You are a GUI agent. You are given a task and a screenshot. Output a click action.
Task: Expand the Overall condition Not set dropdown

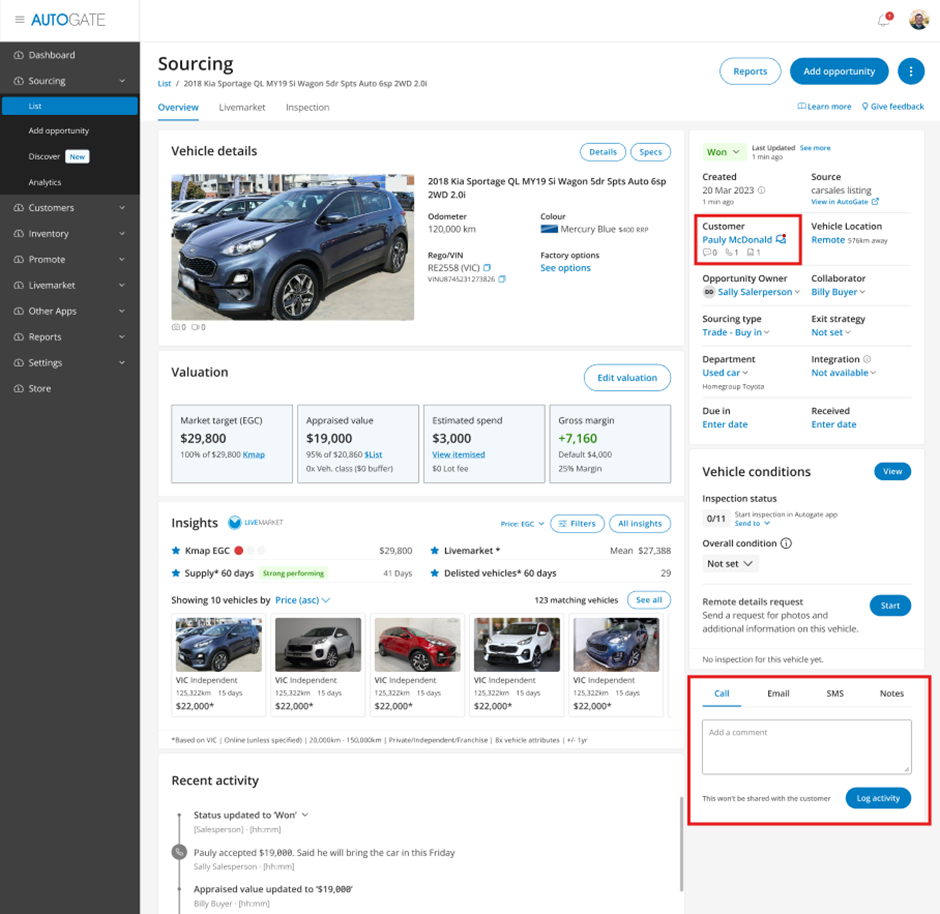(730, 564)
